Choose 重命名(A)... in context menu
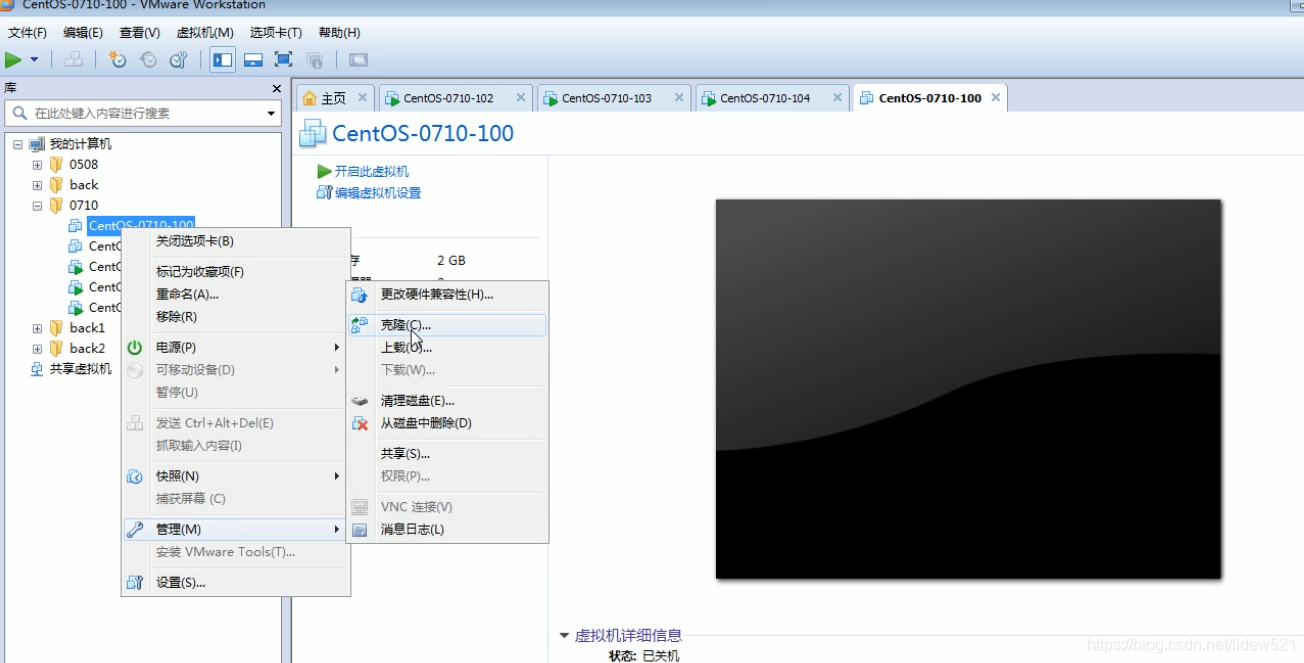The width and height of the screenshot is (1304, 663). [236, 294]
